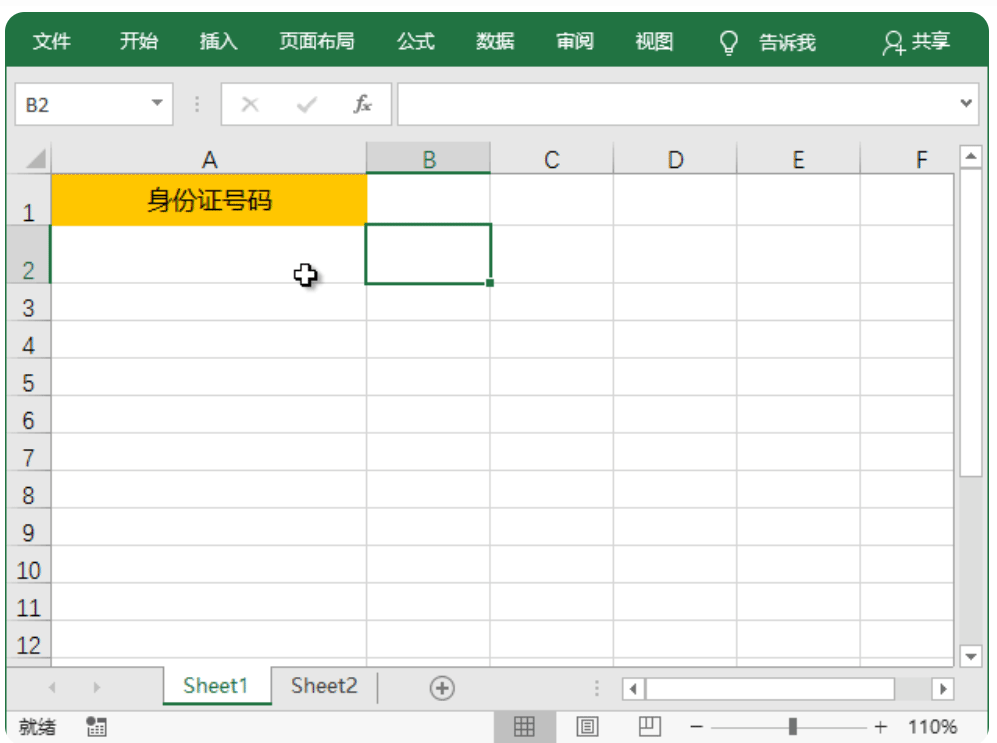Click the next sheet navigation arrow

(97, 687)
